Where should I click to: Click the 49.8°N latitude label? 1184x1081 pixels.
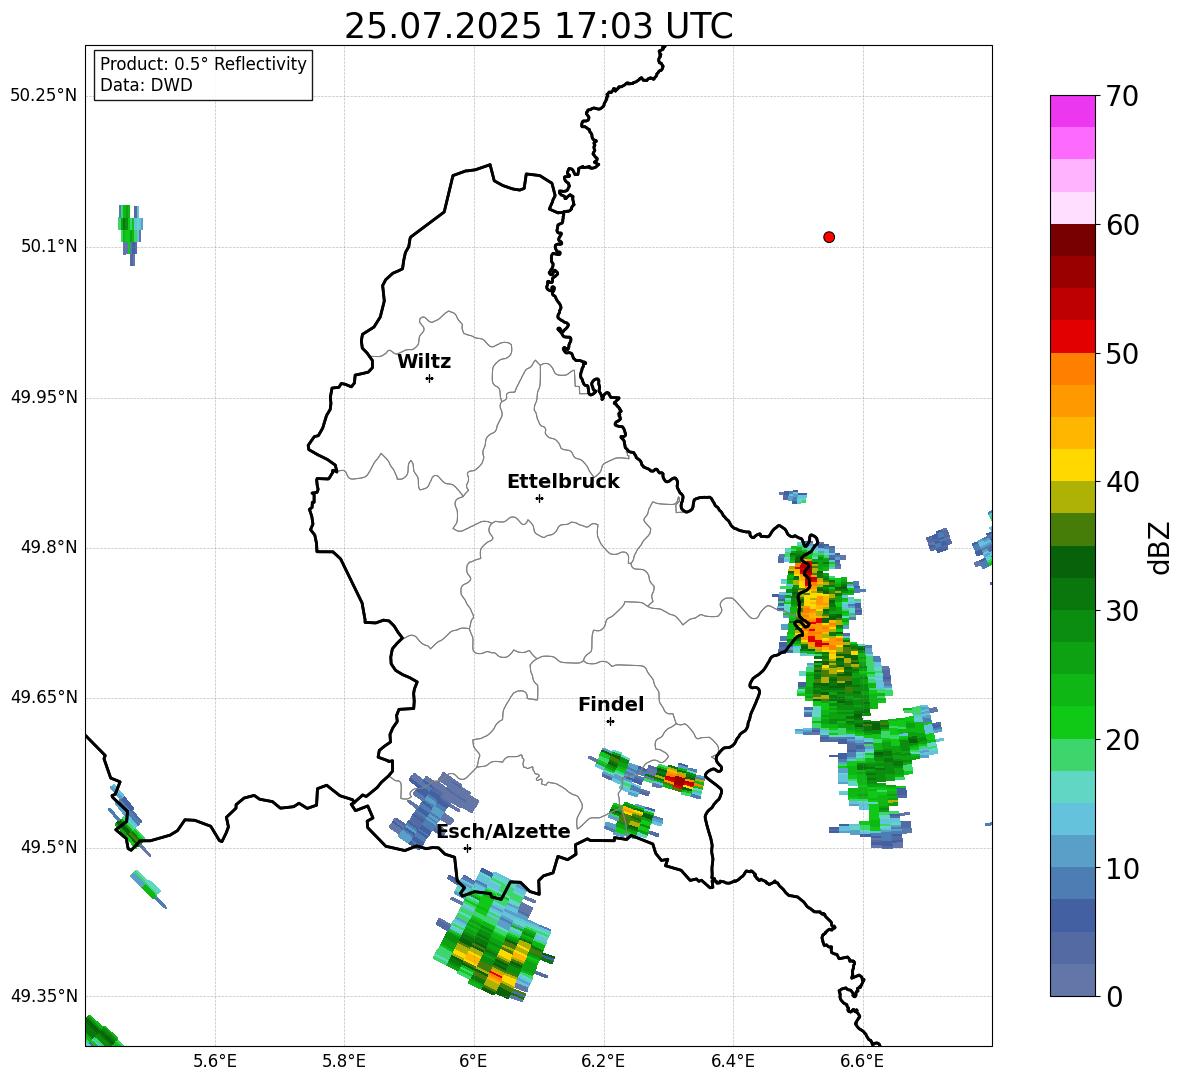pyautogui.click(x=48, y=547)
